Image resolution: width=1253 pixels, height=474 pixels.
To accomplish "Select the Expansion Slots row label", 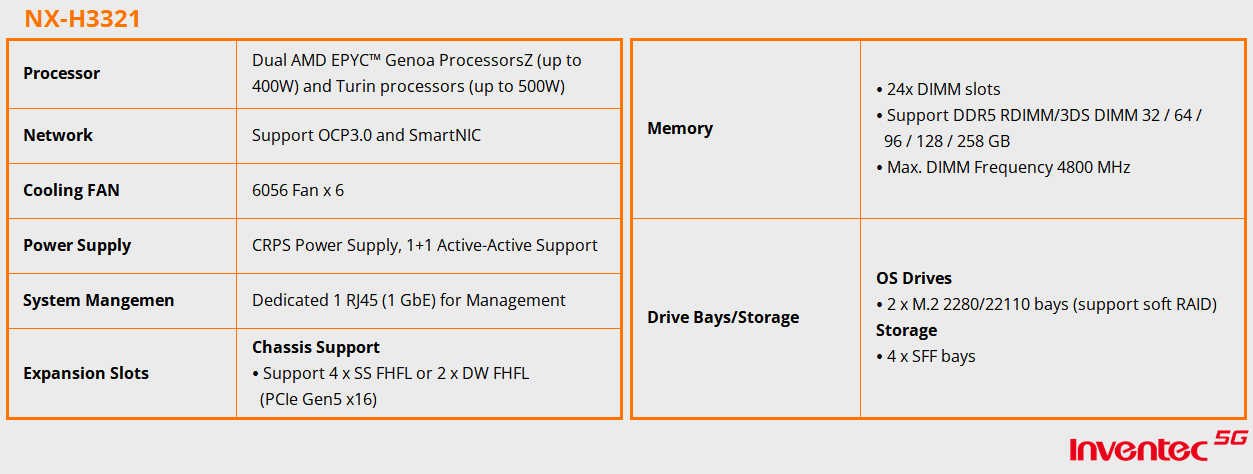I will click(86, 373).
